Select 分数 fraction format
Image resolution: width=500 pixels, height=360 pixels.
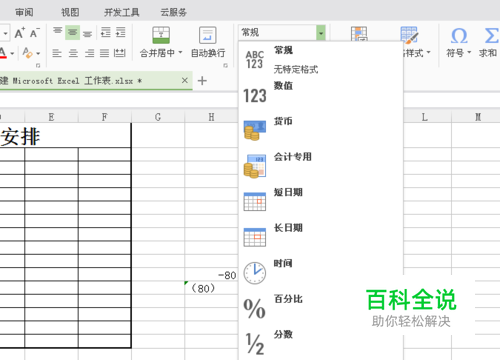[321, 343]
